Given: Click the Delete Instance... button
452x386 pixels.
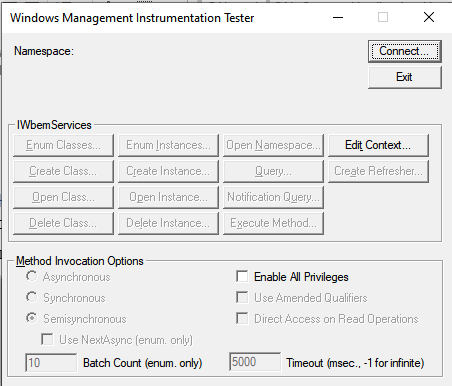Looking at the screenshot, I should click(x=168, y=223).
